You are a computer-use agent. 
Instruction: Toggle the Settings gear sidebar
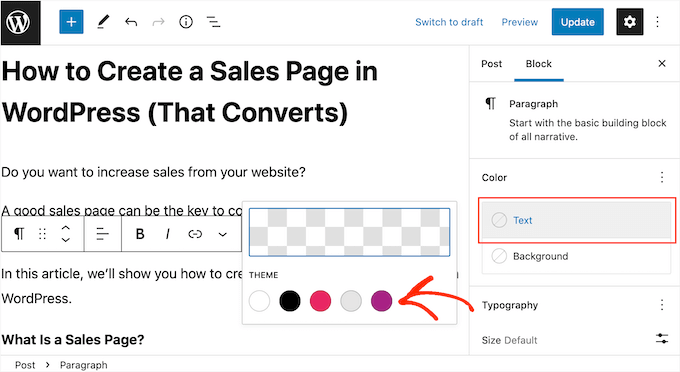630,22
